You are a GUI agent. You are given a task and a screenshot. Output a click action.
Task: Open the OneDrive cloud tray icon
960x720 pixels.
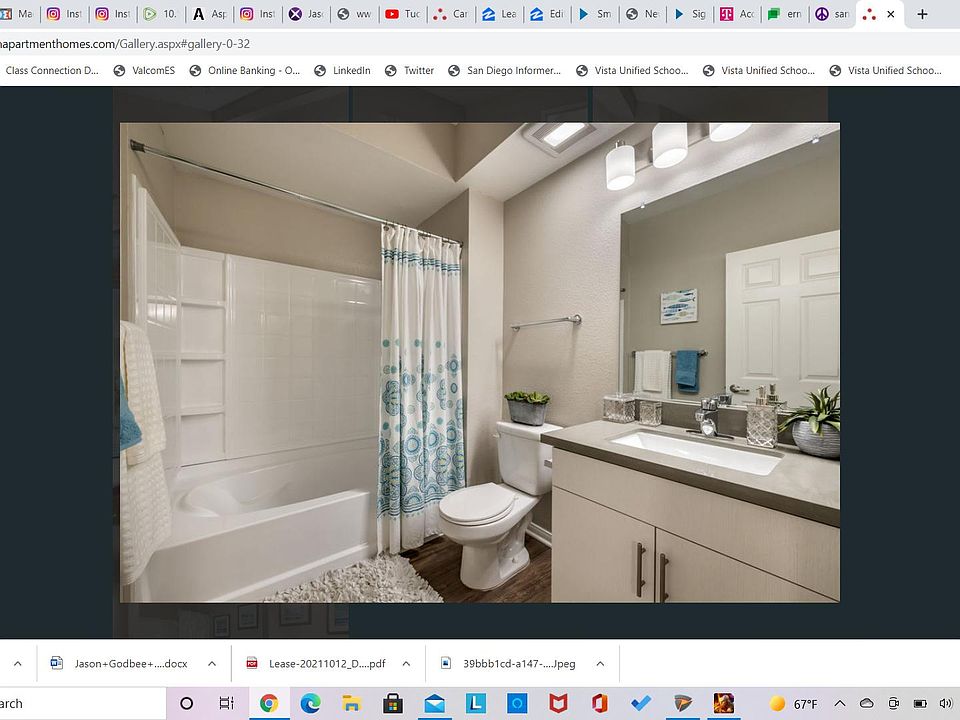[x=866, y=703]
